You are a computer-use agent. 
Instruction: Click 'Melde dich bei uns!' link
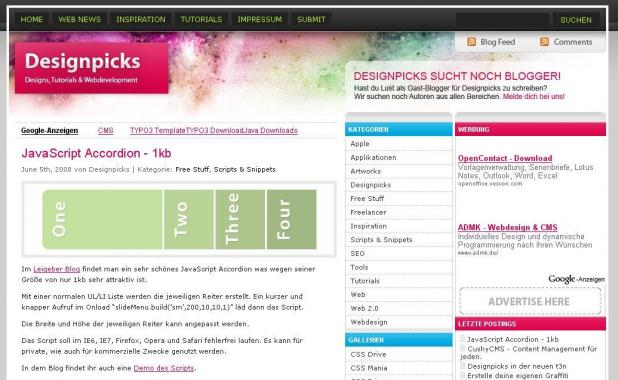point(534,97)
